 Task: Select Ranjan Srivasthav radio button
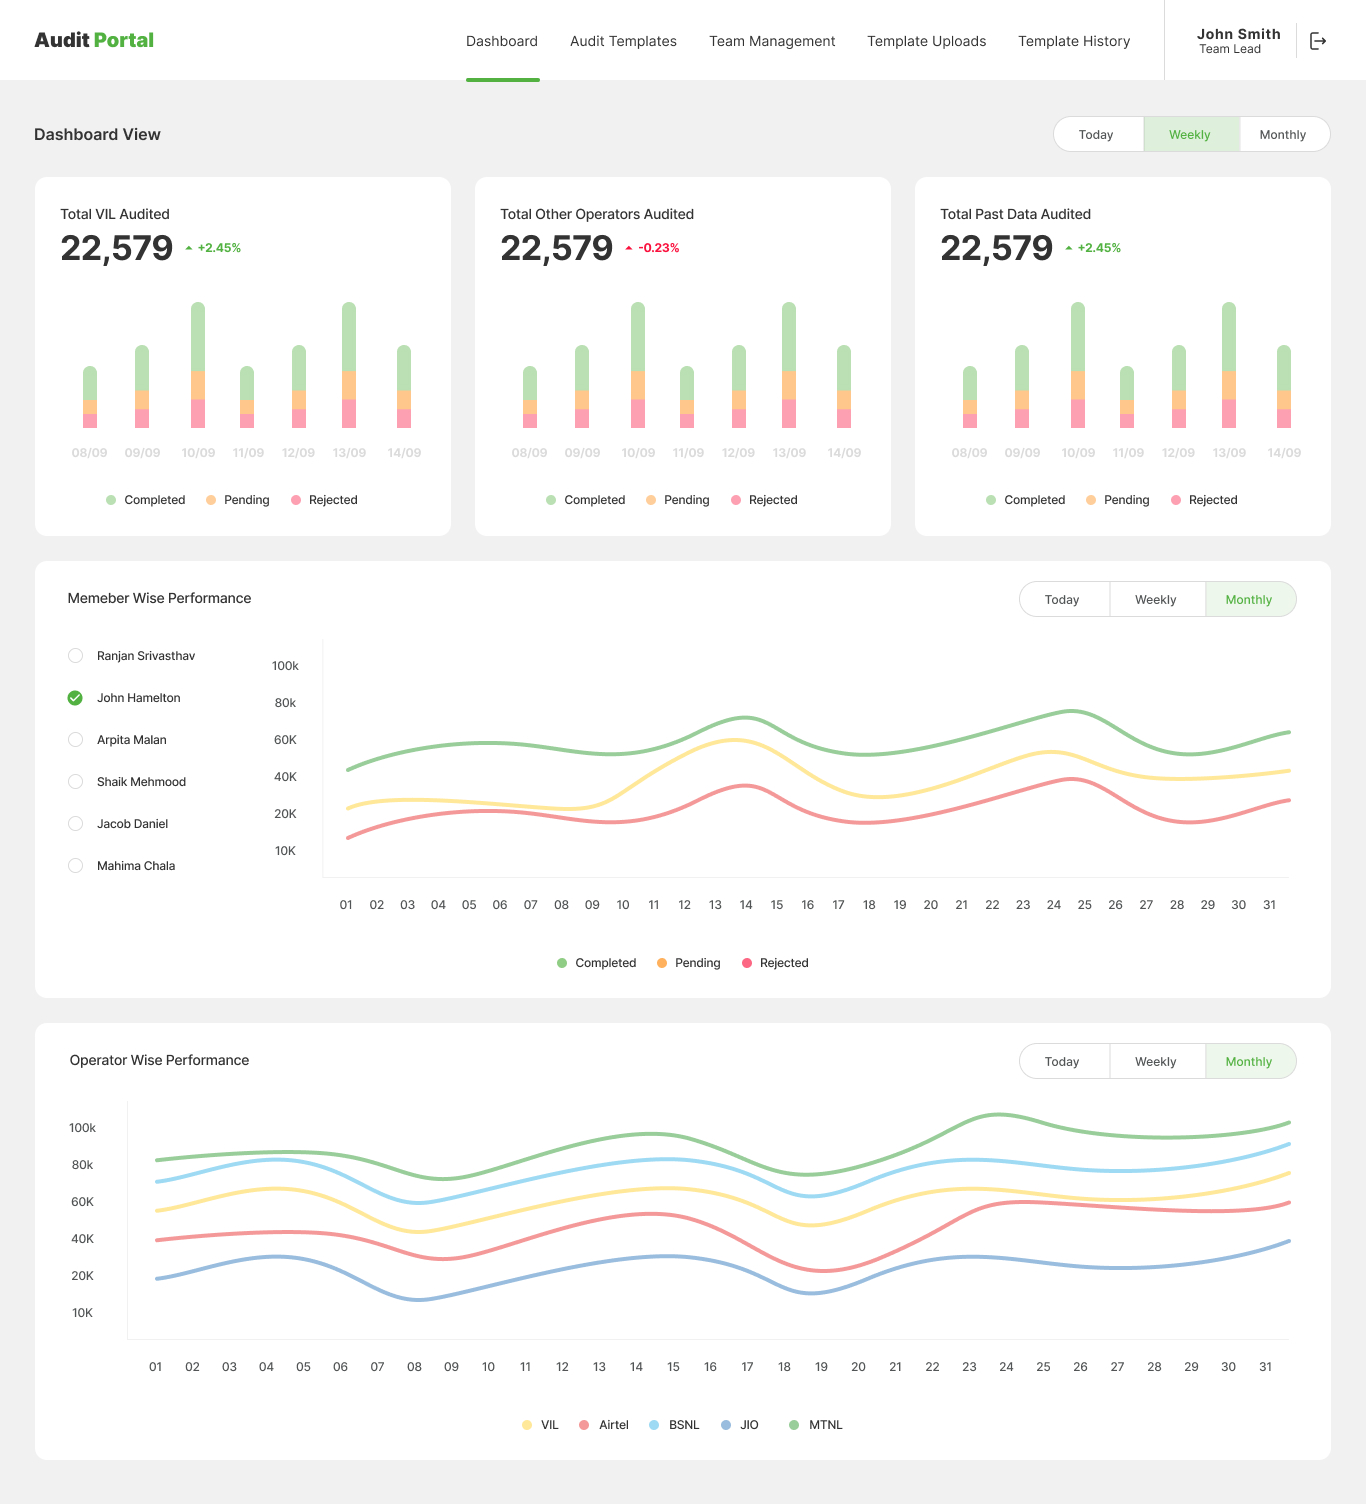(x=75, y=656)
